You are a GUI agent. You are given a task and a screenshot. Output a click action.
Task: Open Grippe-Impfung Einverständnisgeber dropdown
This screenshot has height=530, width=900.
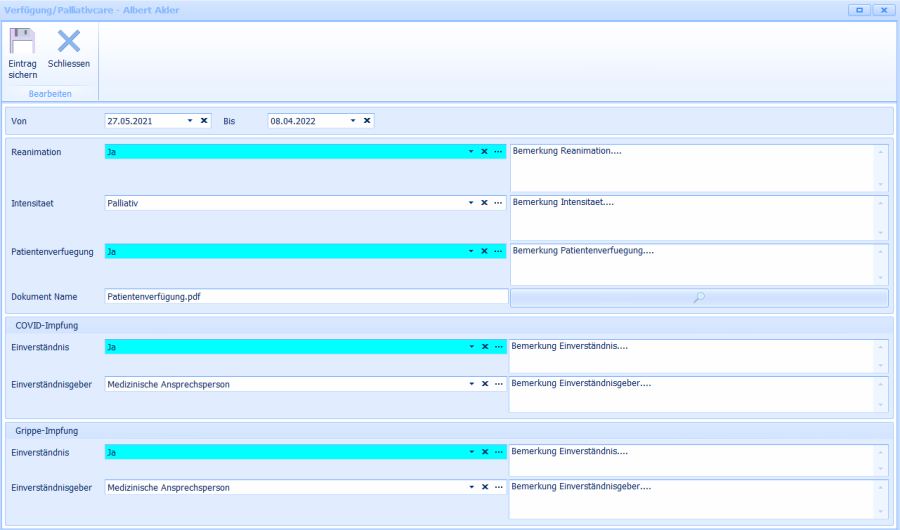[470, 488]
